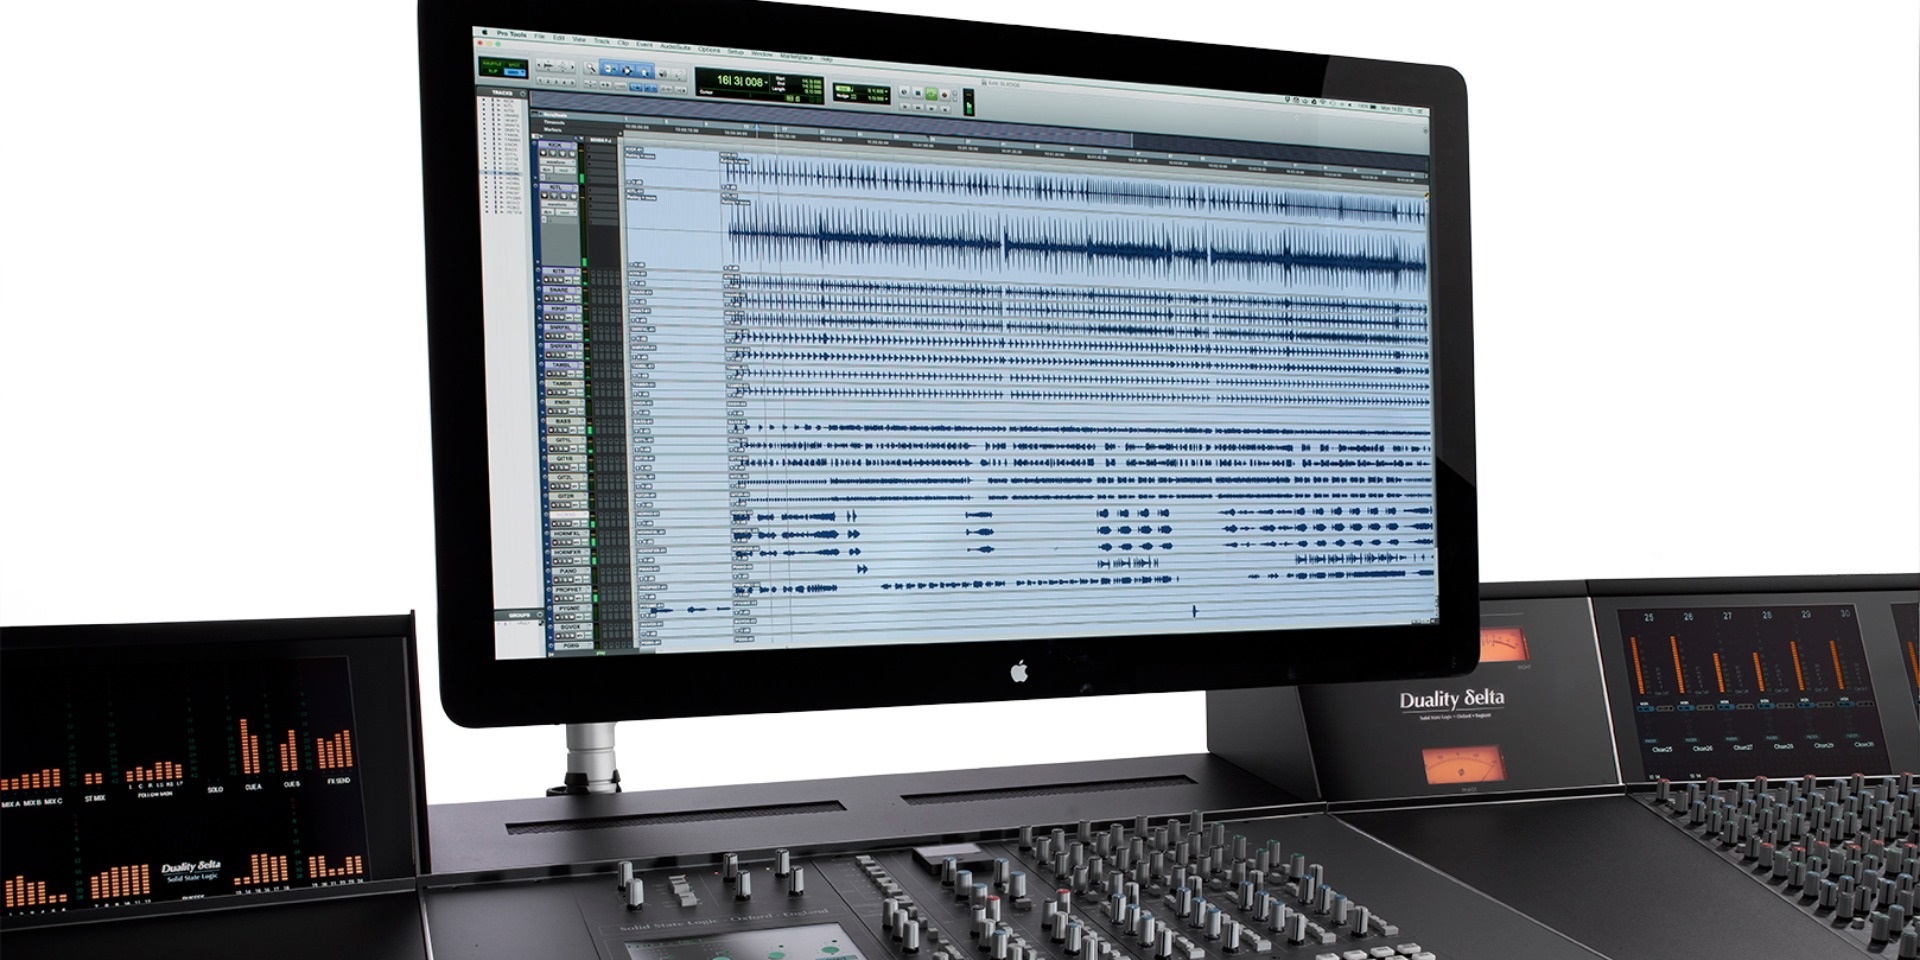
Task: Open the Marketplace menu
Action: point(796,57)
